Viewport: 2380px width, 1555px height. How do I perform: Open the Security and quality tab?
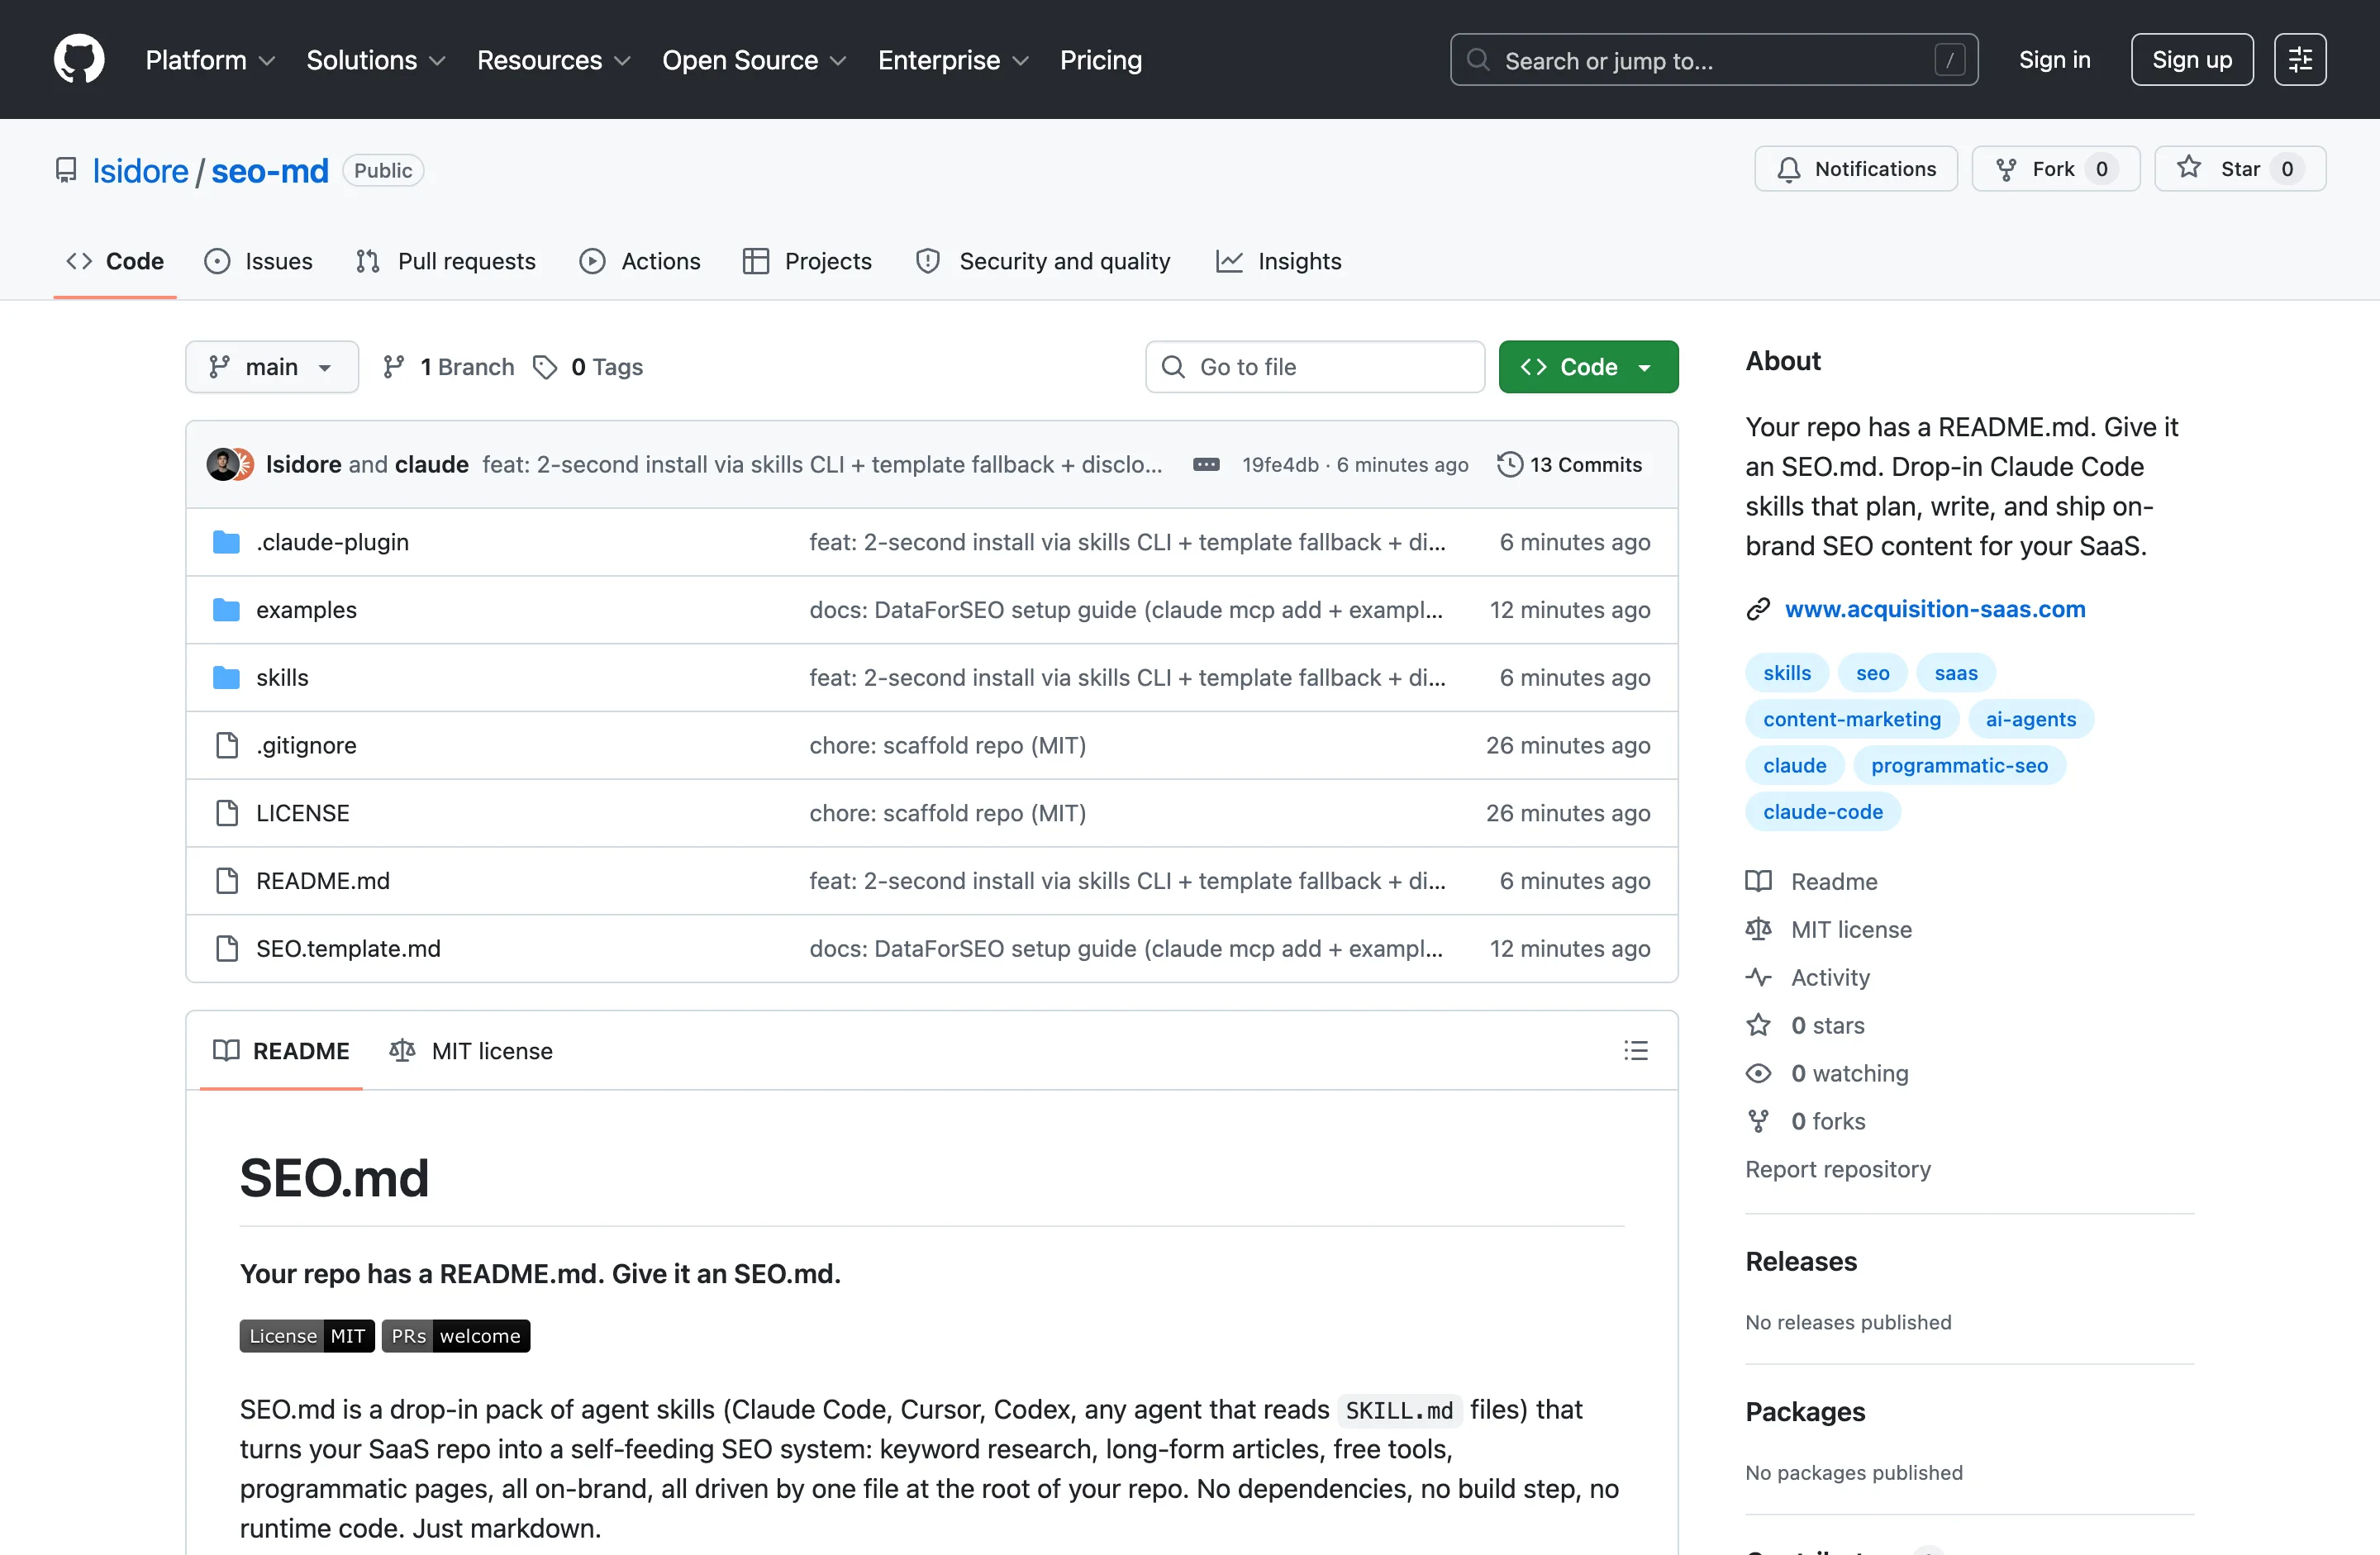pyautogui.click(x=1043, y=261)
